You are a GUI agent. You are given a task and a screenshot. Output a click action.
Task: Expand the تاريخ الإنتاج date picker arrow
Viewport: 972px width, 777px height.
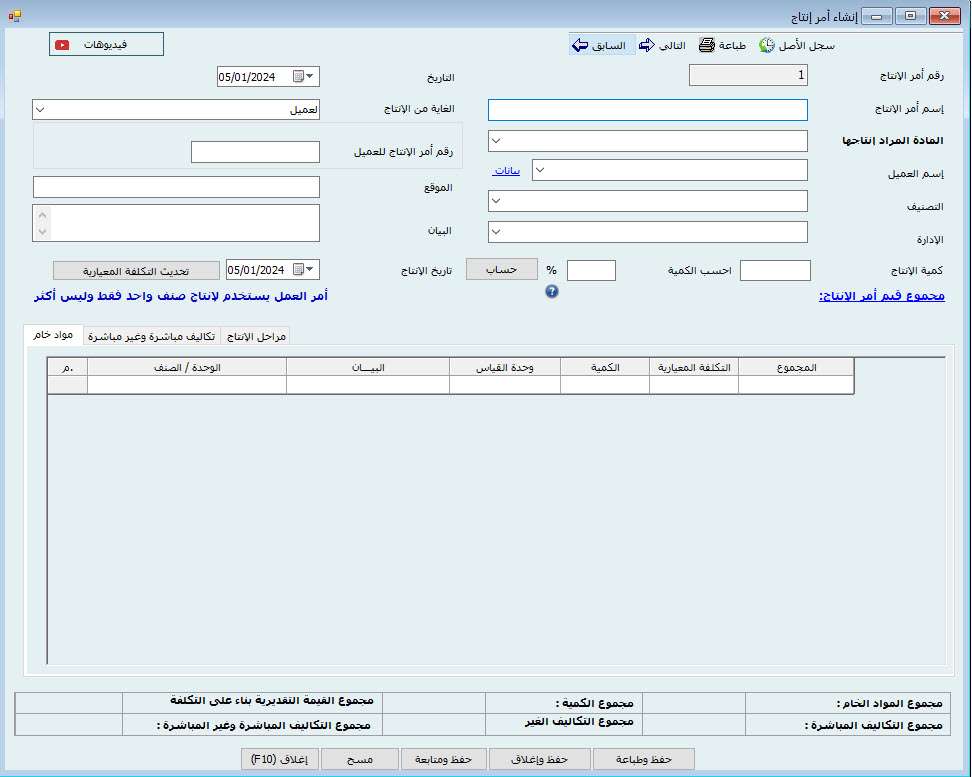pos(310,269)
